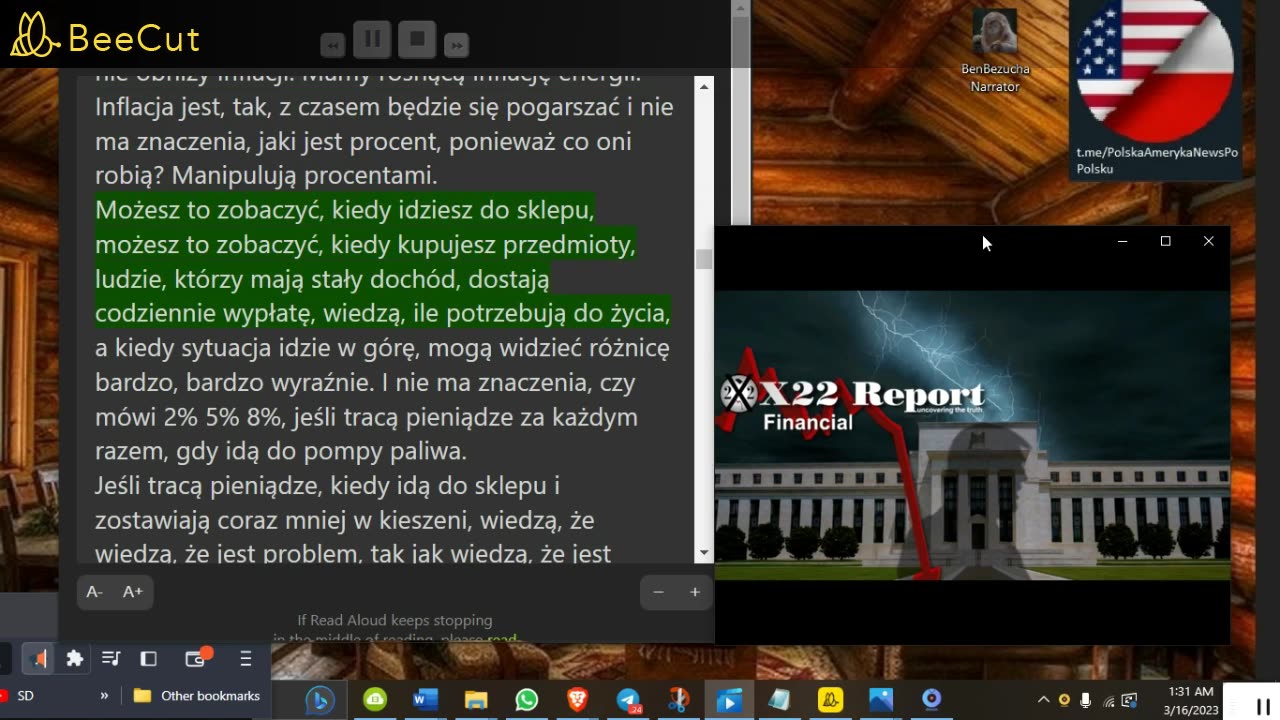This screenshot has width=1280, height=720.
Task: Open the browser media control icon
Action: [111, 658]
